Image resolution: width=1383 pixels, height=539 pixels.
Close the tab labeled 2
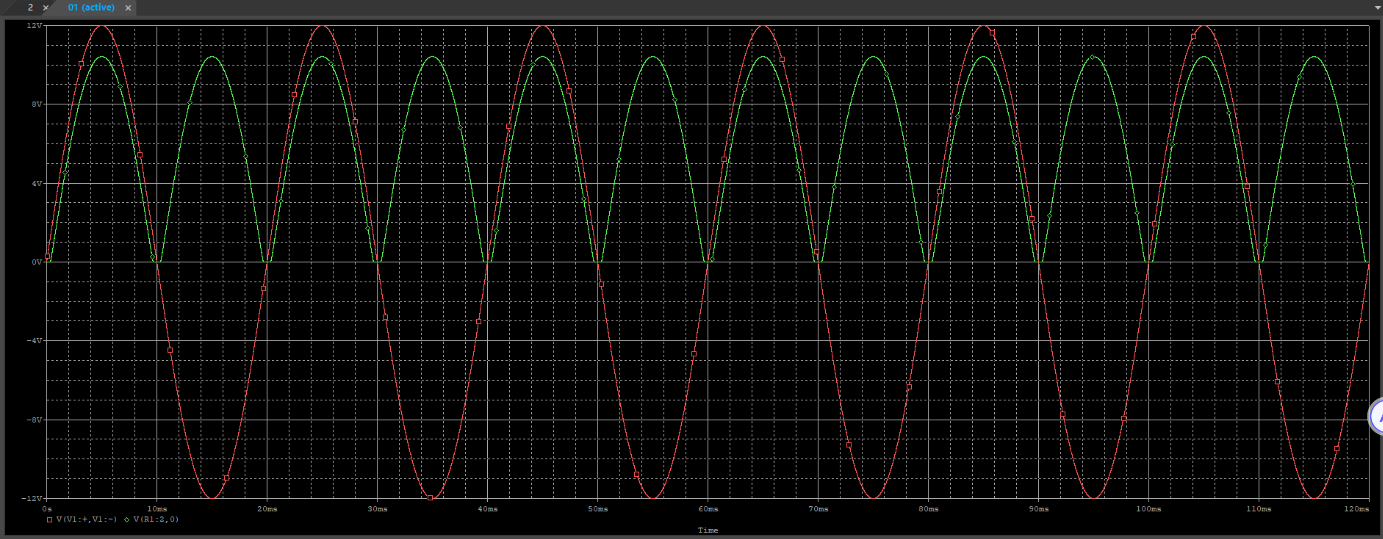46,7
